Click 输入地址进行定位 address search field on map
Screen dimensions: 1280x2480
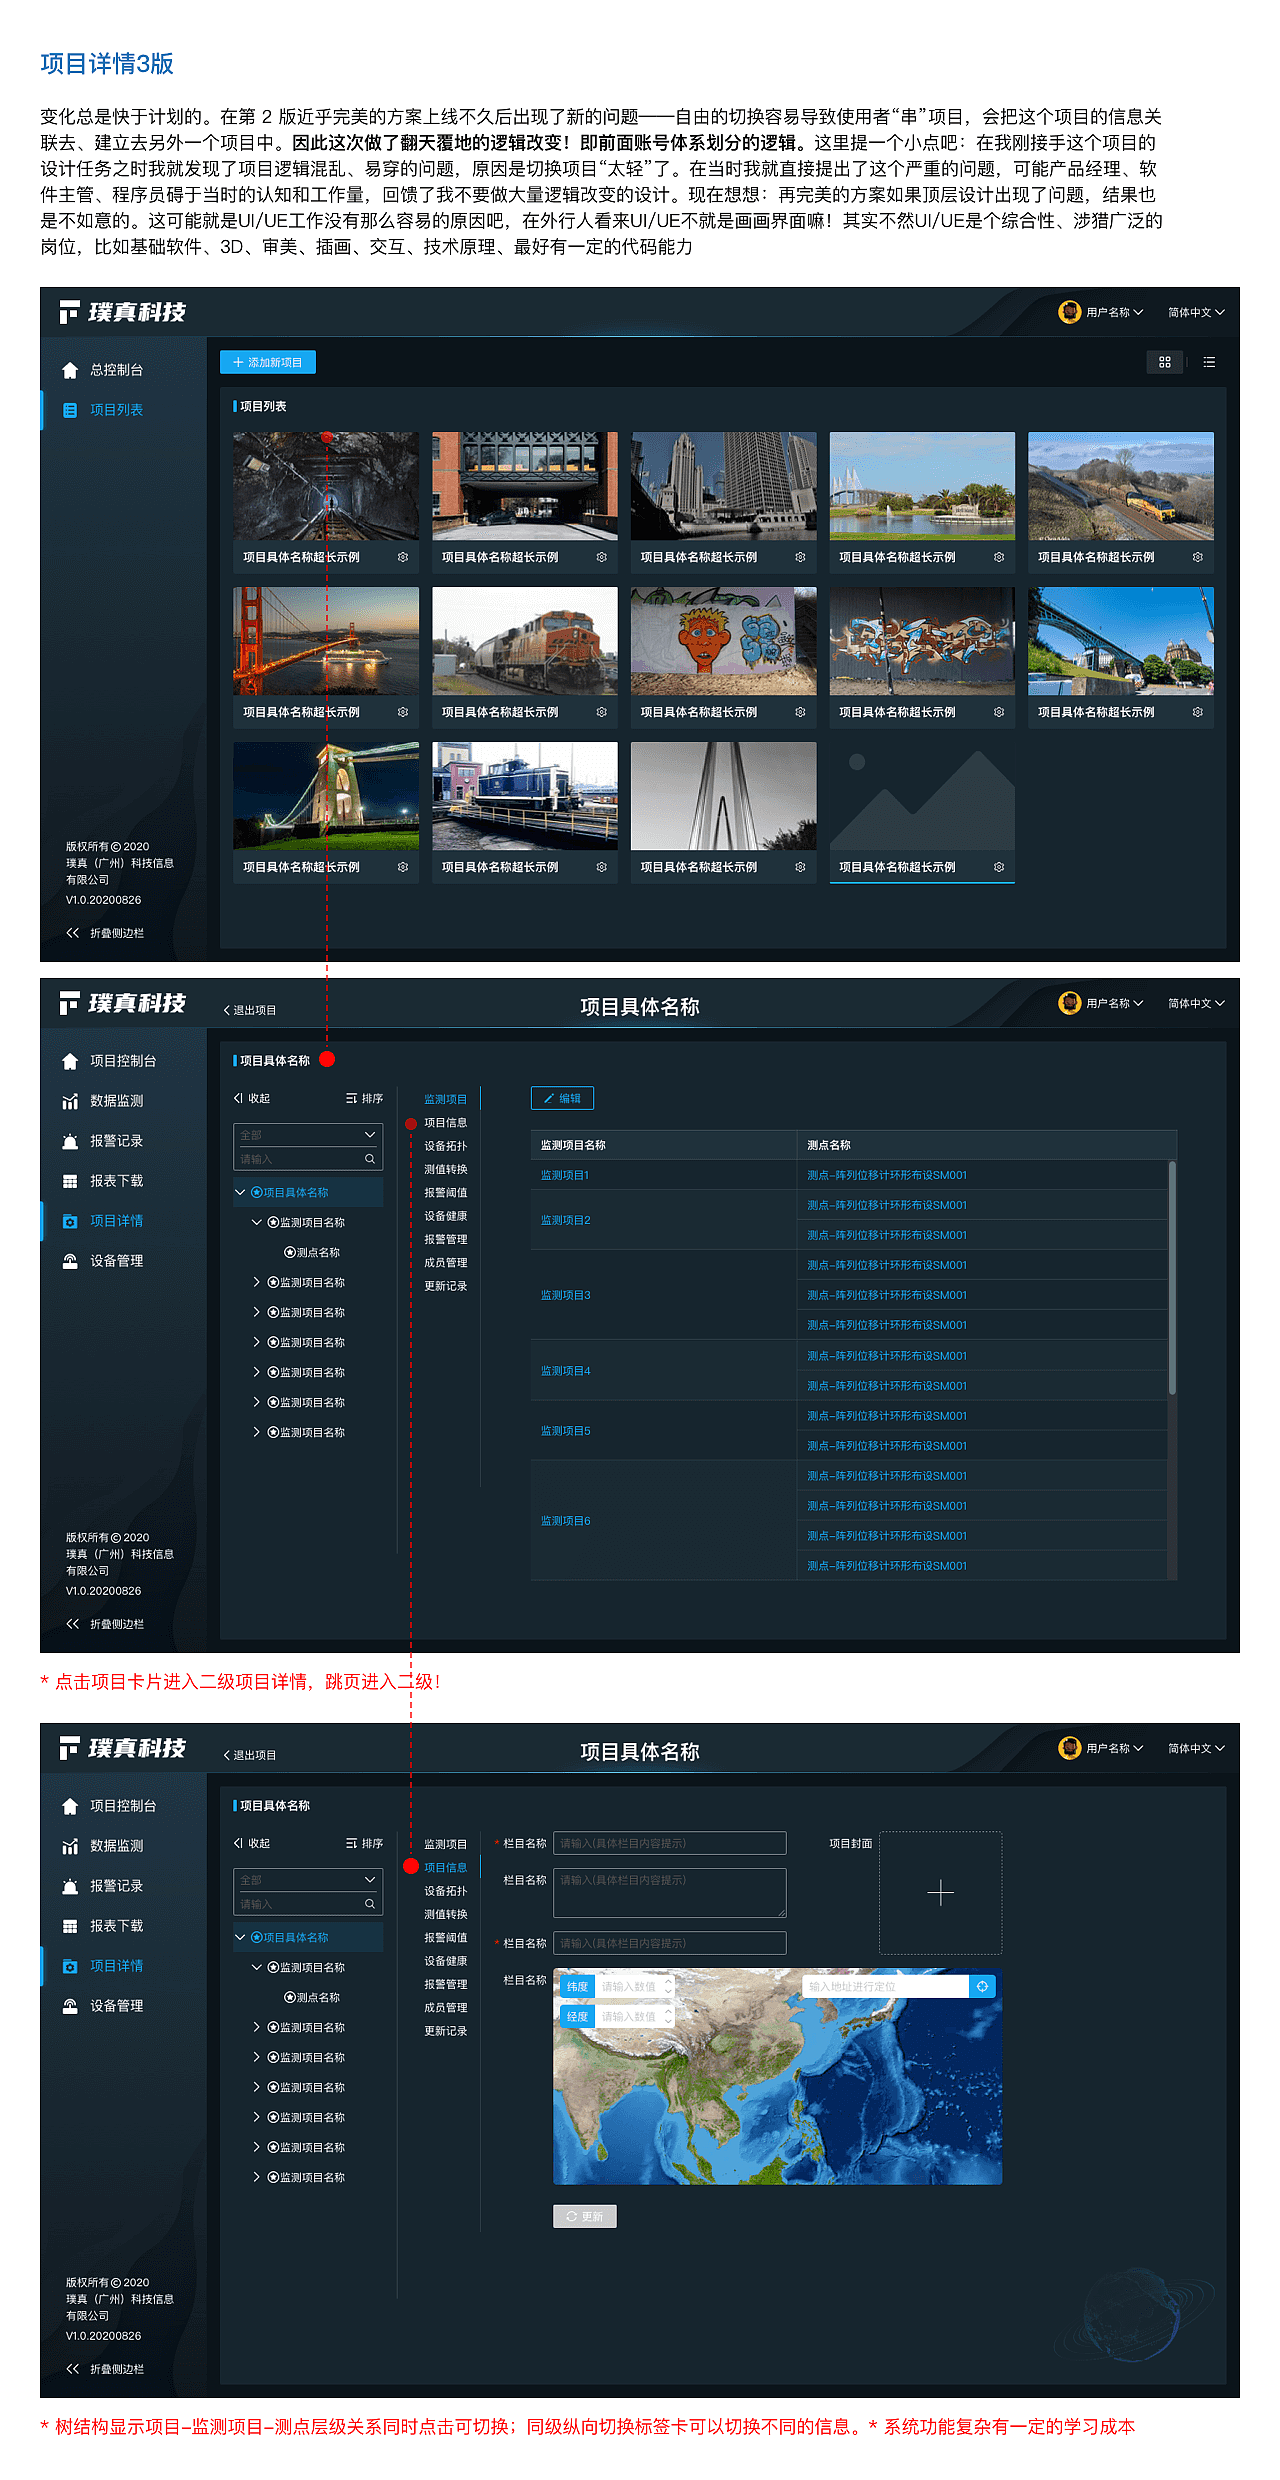pos(885,1986)
